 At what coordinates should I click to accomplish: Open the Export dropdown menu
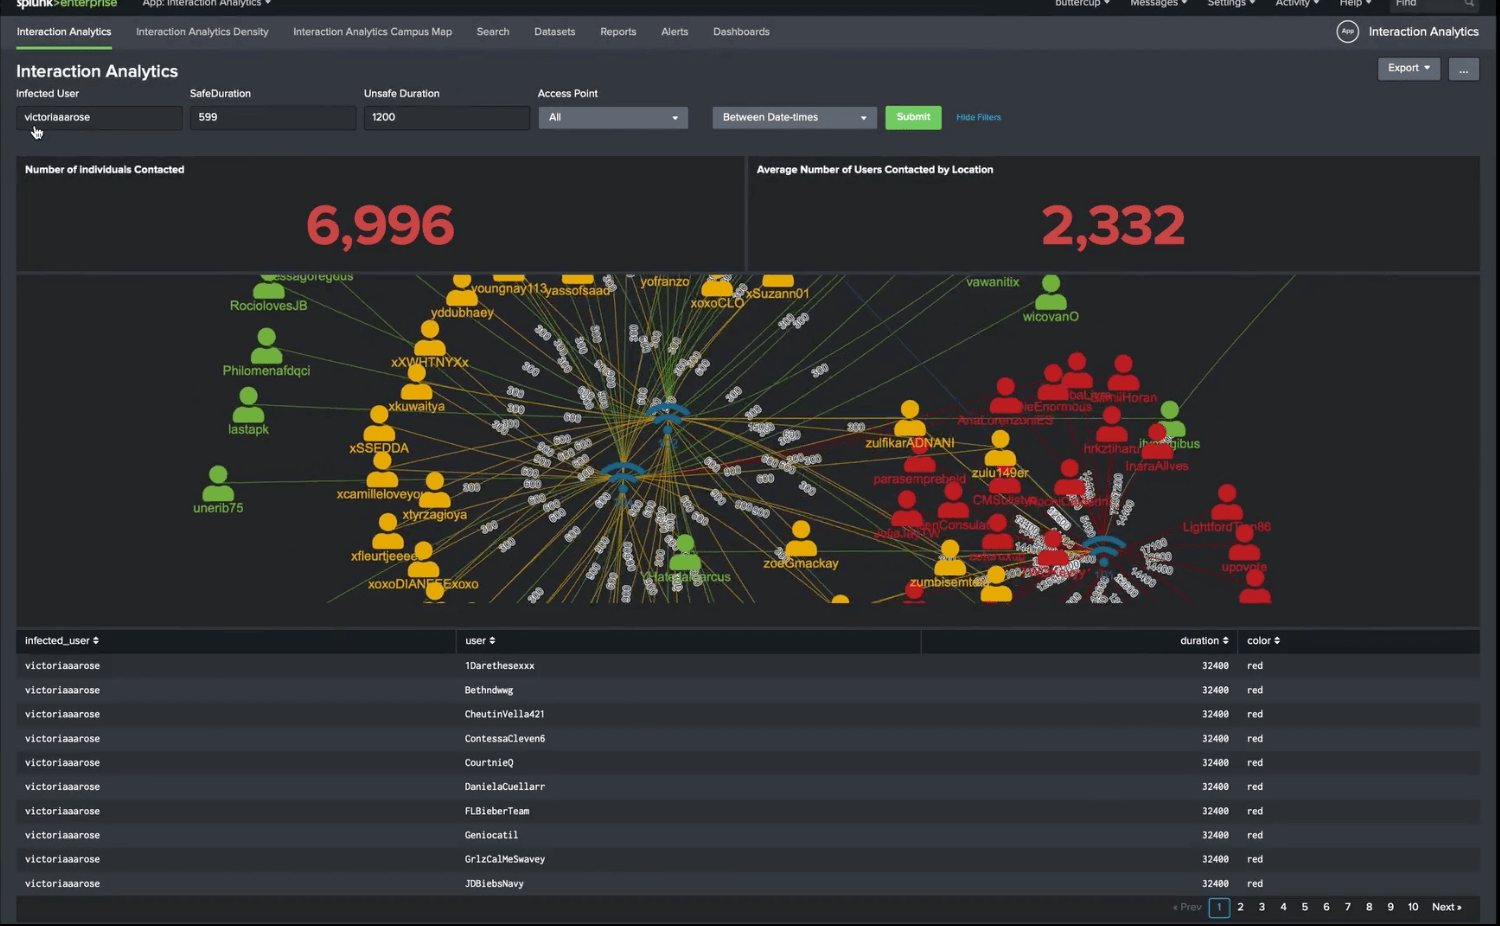coord(1408,68)
